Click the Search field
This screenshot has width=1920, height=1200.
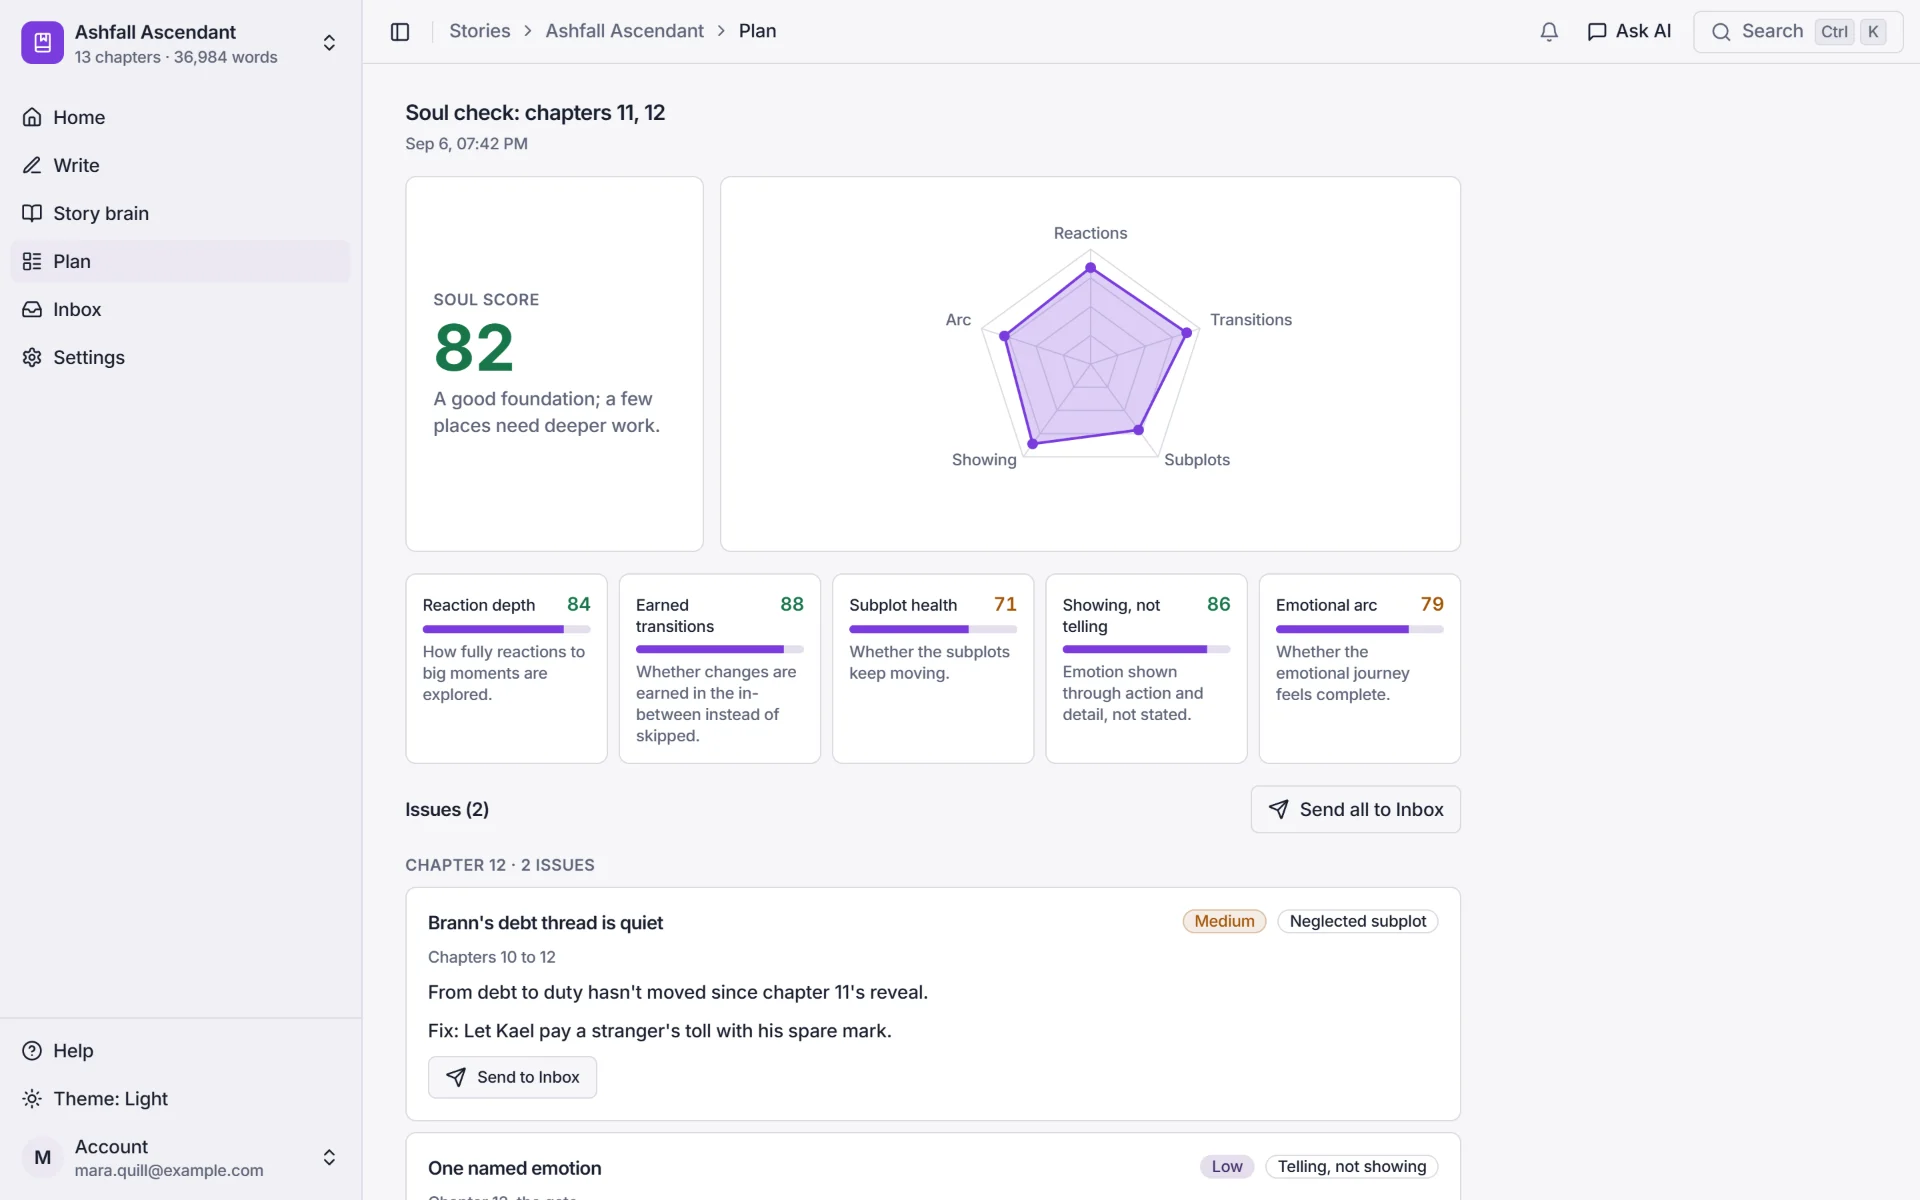pos(1797,32)
